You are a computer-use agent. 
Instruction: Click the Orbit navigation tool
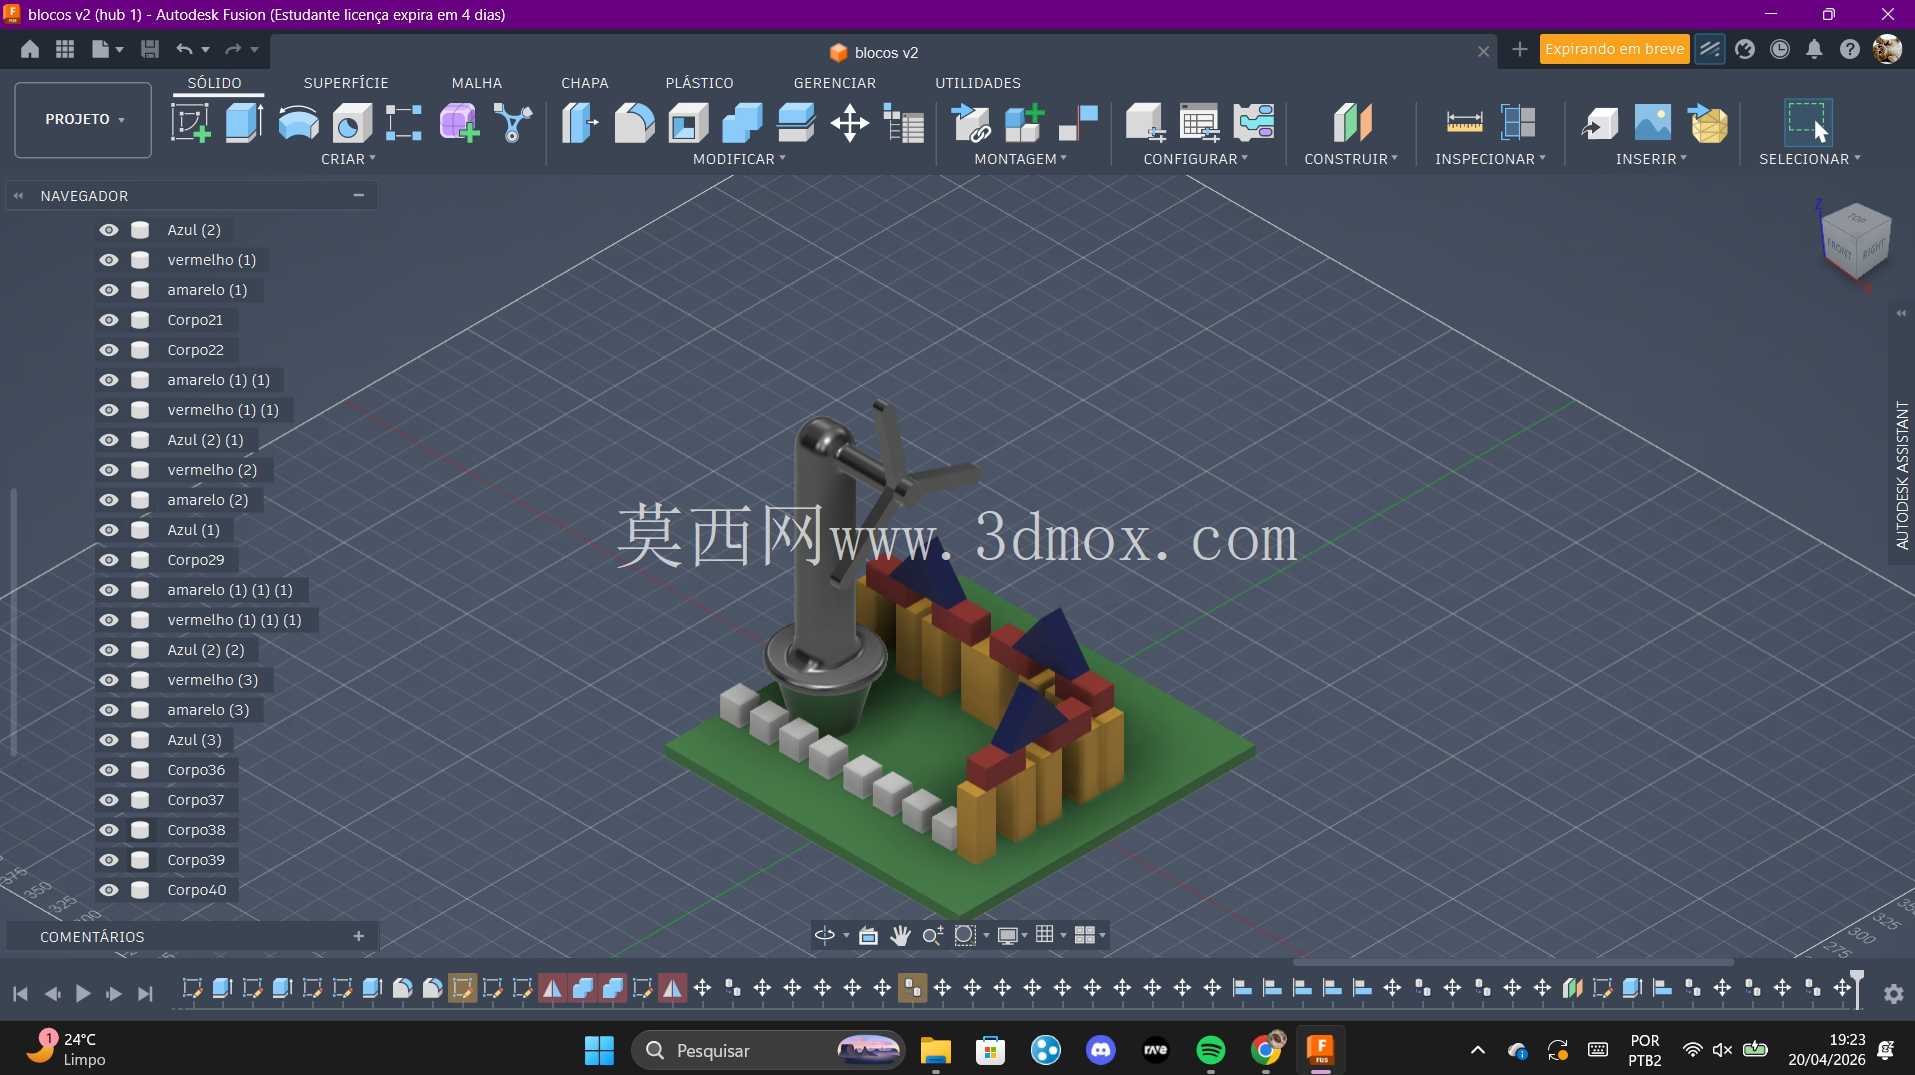(x=825, y=935)
